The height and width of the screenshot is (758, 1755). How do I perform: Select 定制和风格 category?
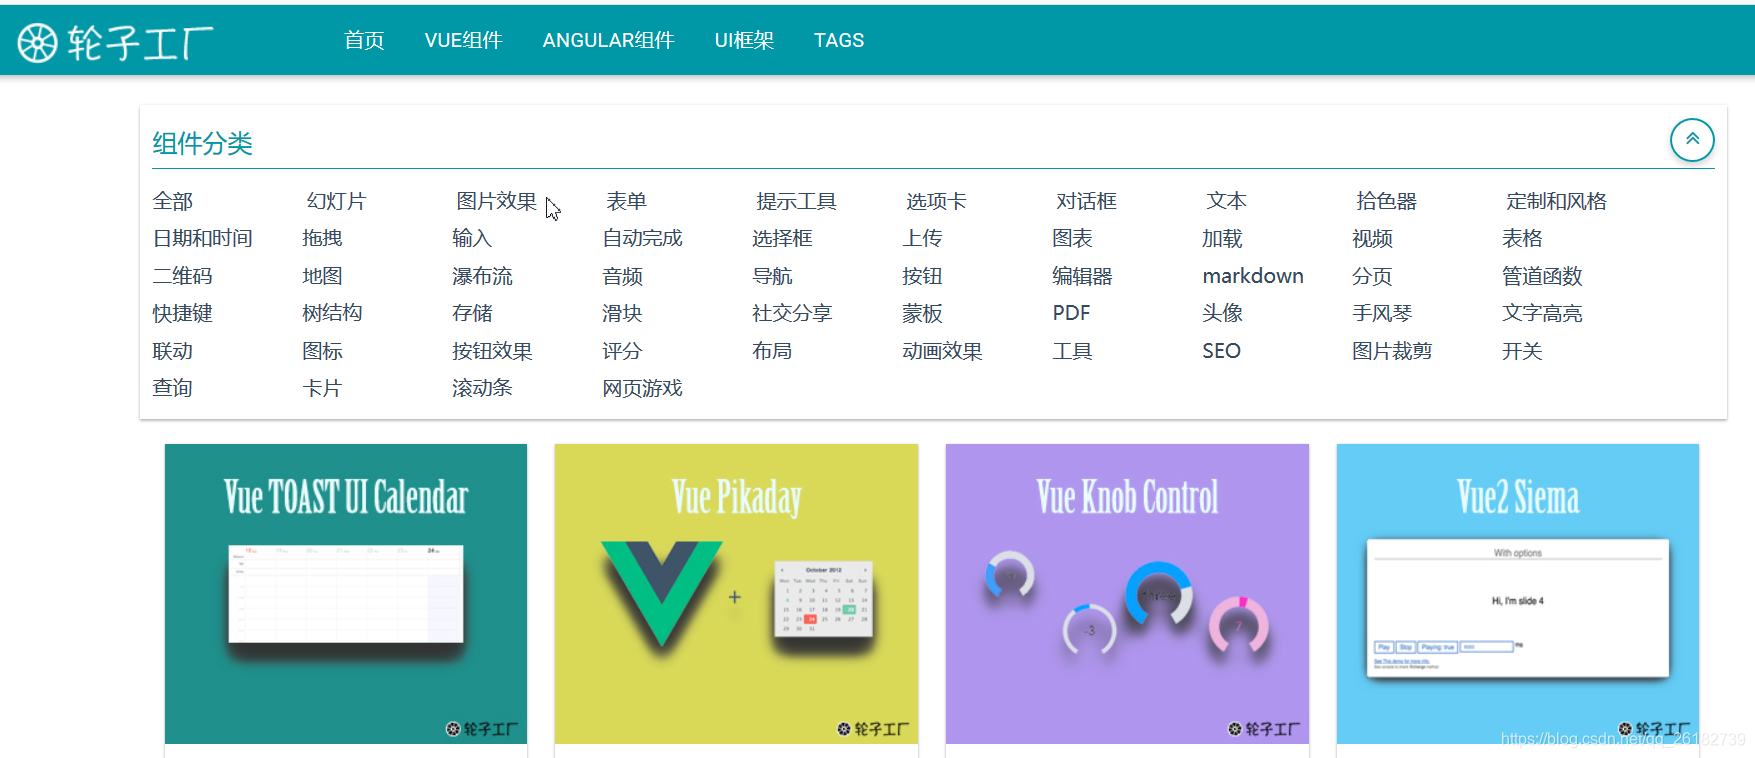[1556, 201]
